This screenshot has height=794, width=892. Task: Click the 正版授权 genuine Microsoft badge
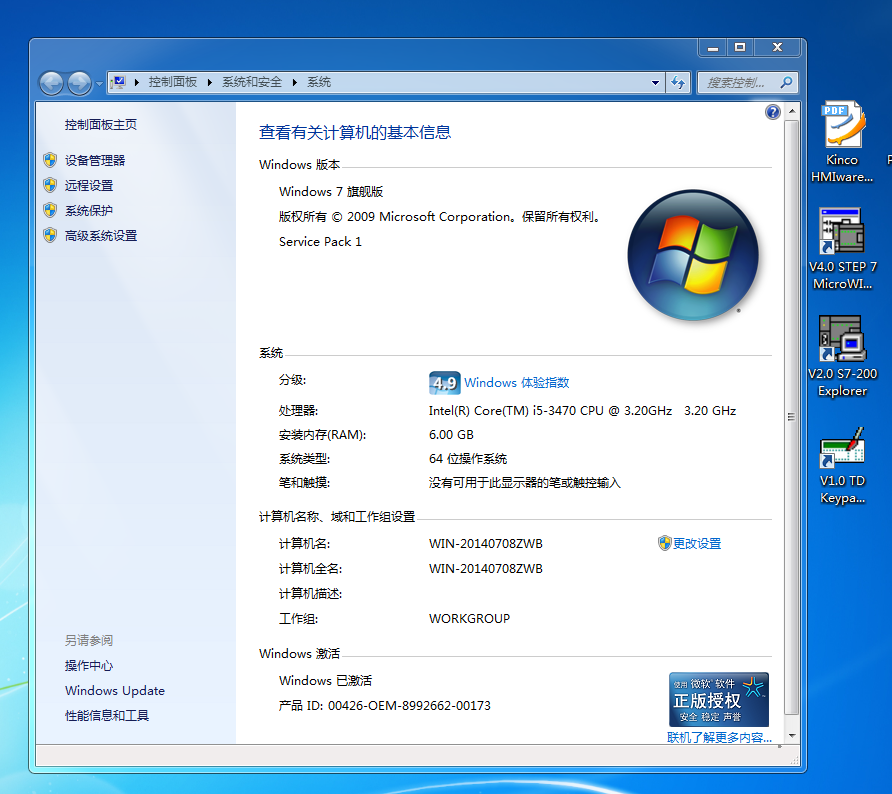[718, 700]
